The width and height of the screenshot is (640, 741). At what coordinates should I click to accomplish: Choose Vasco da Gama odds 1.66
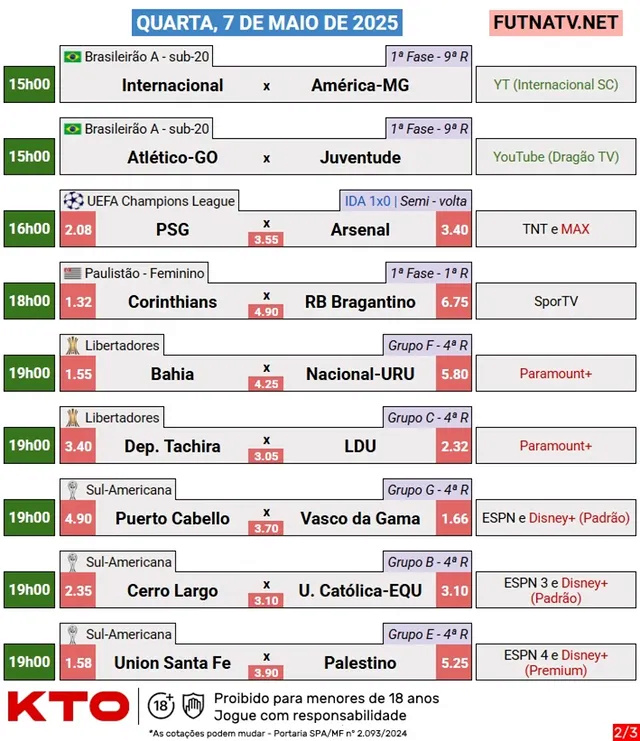point(454,518)
